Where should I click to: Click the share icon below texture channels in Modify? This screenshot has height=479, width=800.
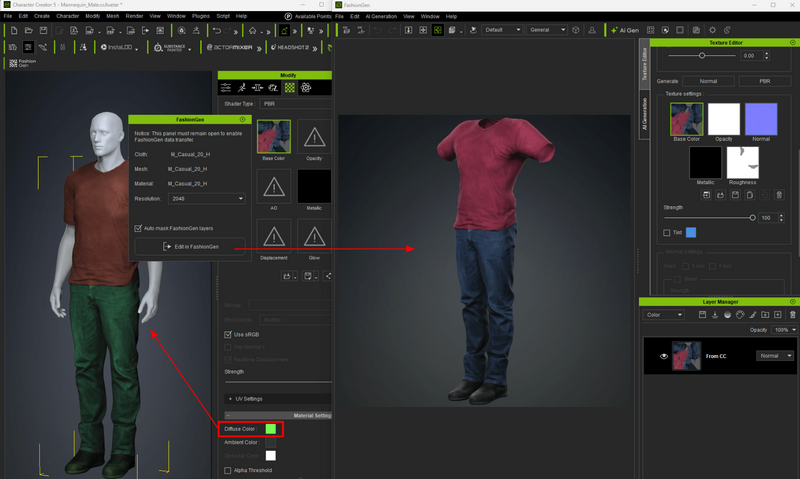[328, 276]
